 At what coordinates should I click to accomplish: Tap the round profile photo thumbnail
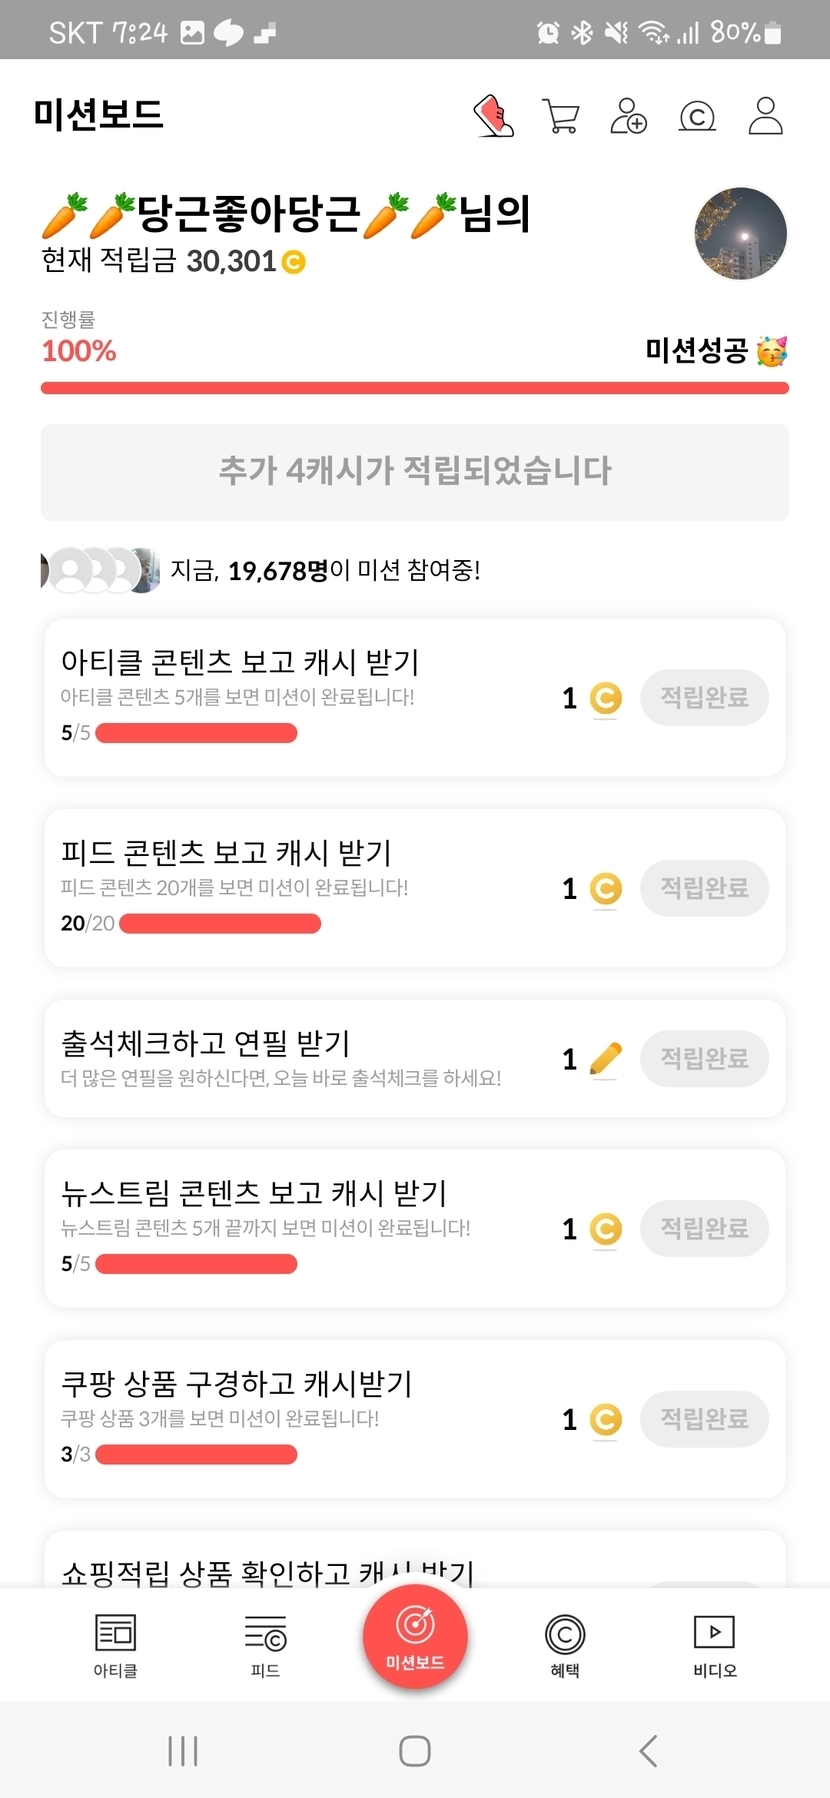(741, 234)
